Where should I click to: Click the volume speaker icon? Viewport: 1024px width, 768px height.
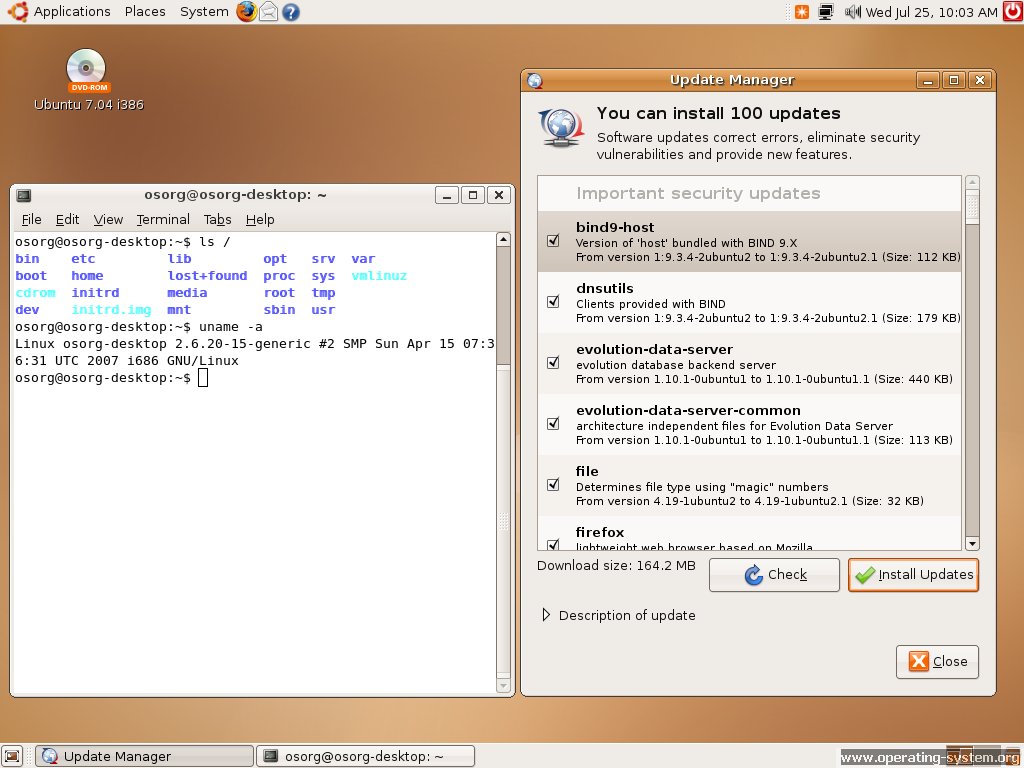852,12
